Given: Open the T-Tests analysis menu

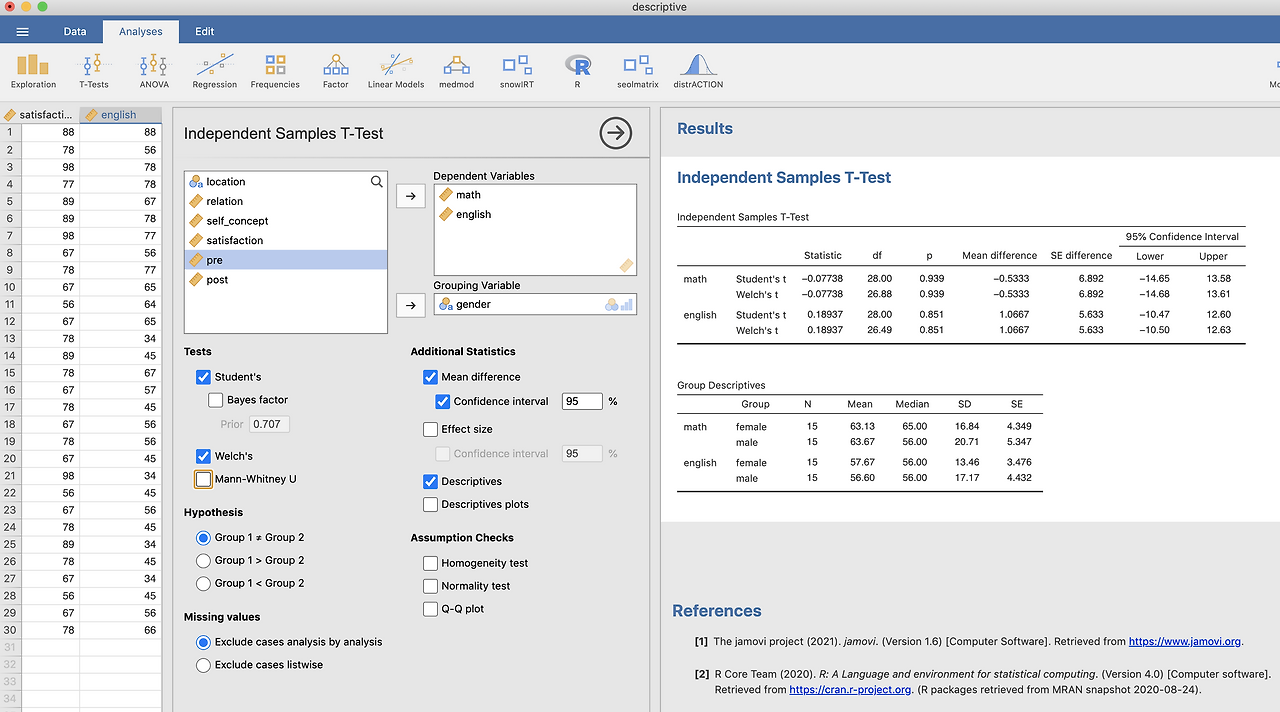Looking at the screenshot, I should (94, 70).
